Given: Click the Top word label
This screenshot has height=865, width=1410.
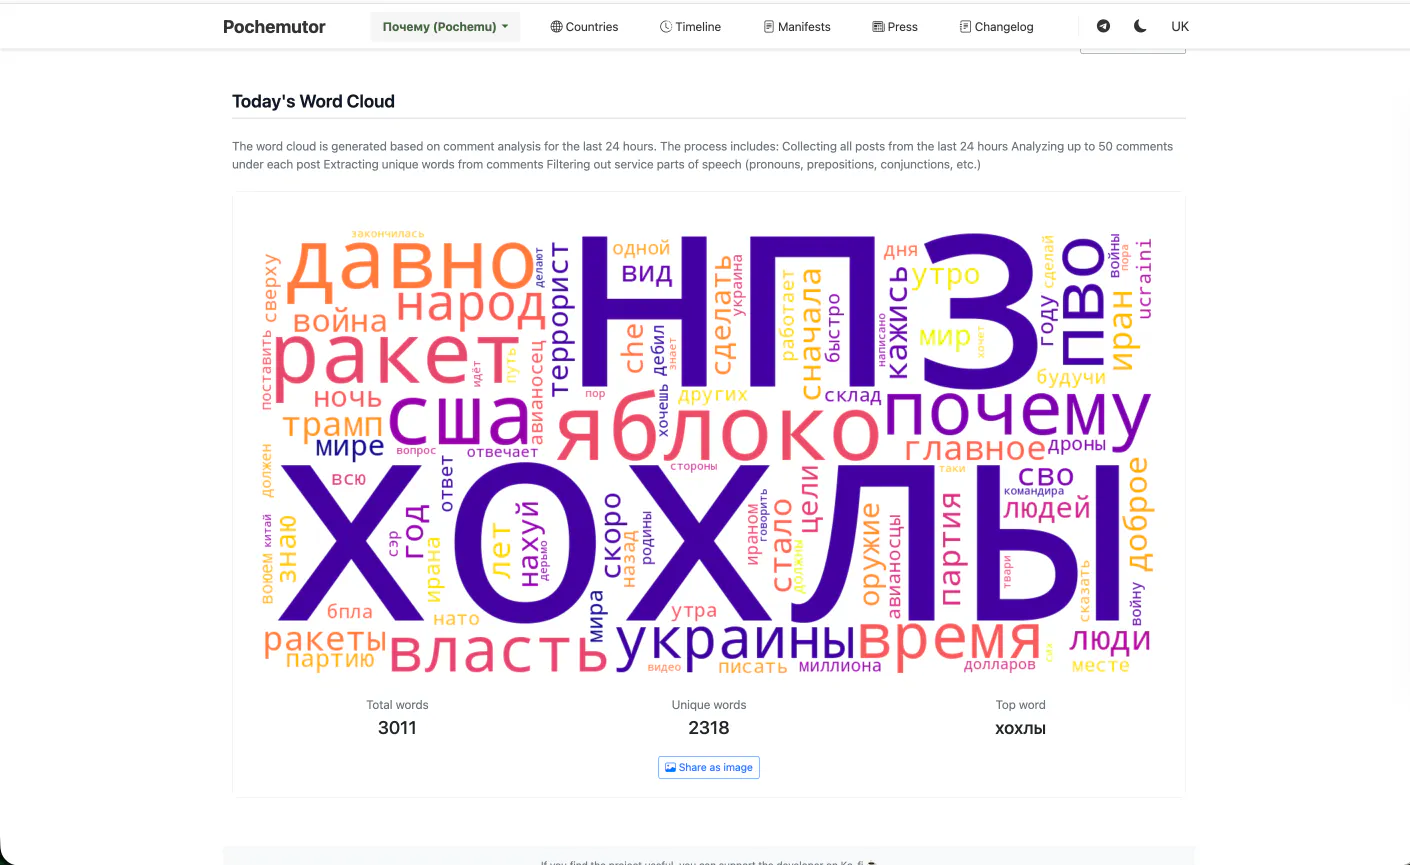Looking at the screenshot, I should tap(1020, 705).
